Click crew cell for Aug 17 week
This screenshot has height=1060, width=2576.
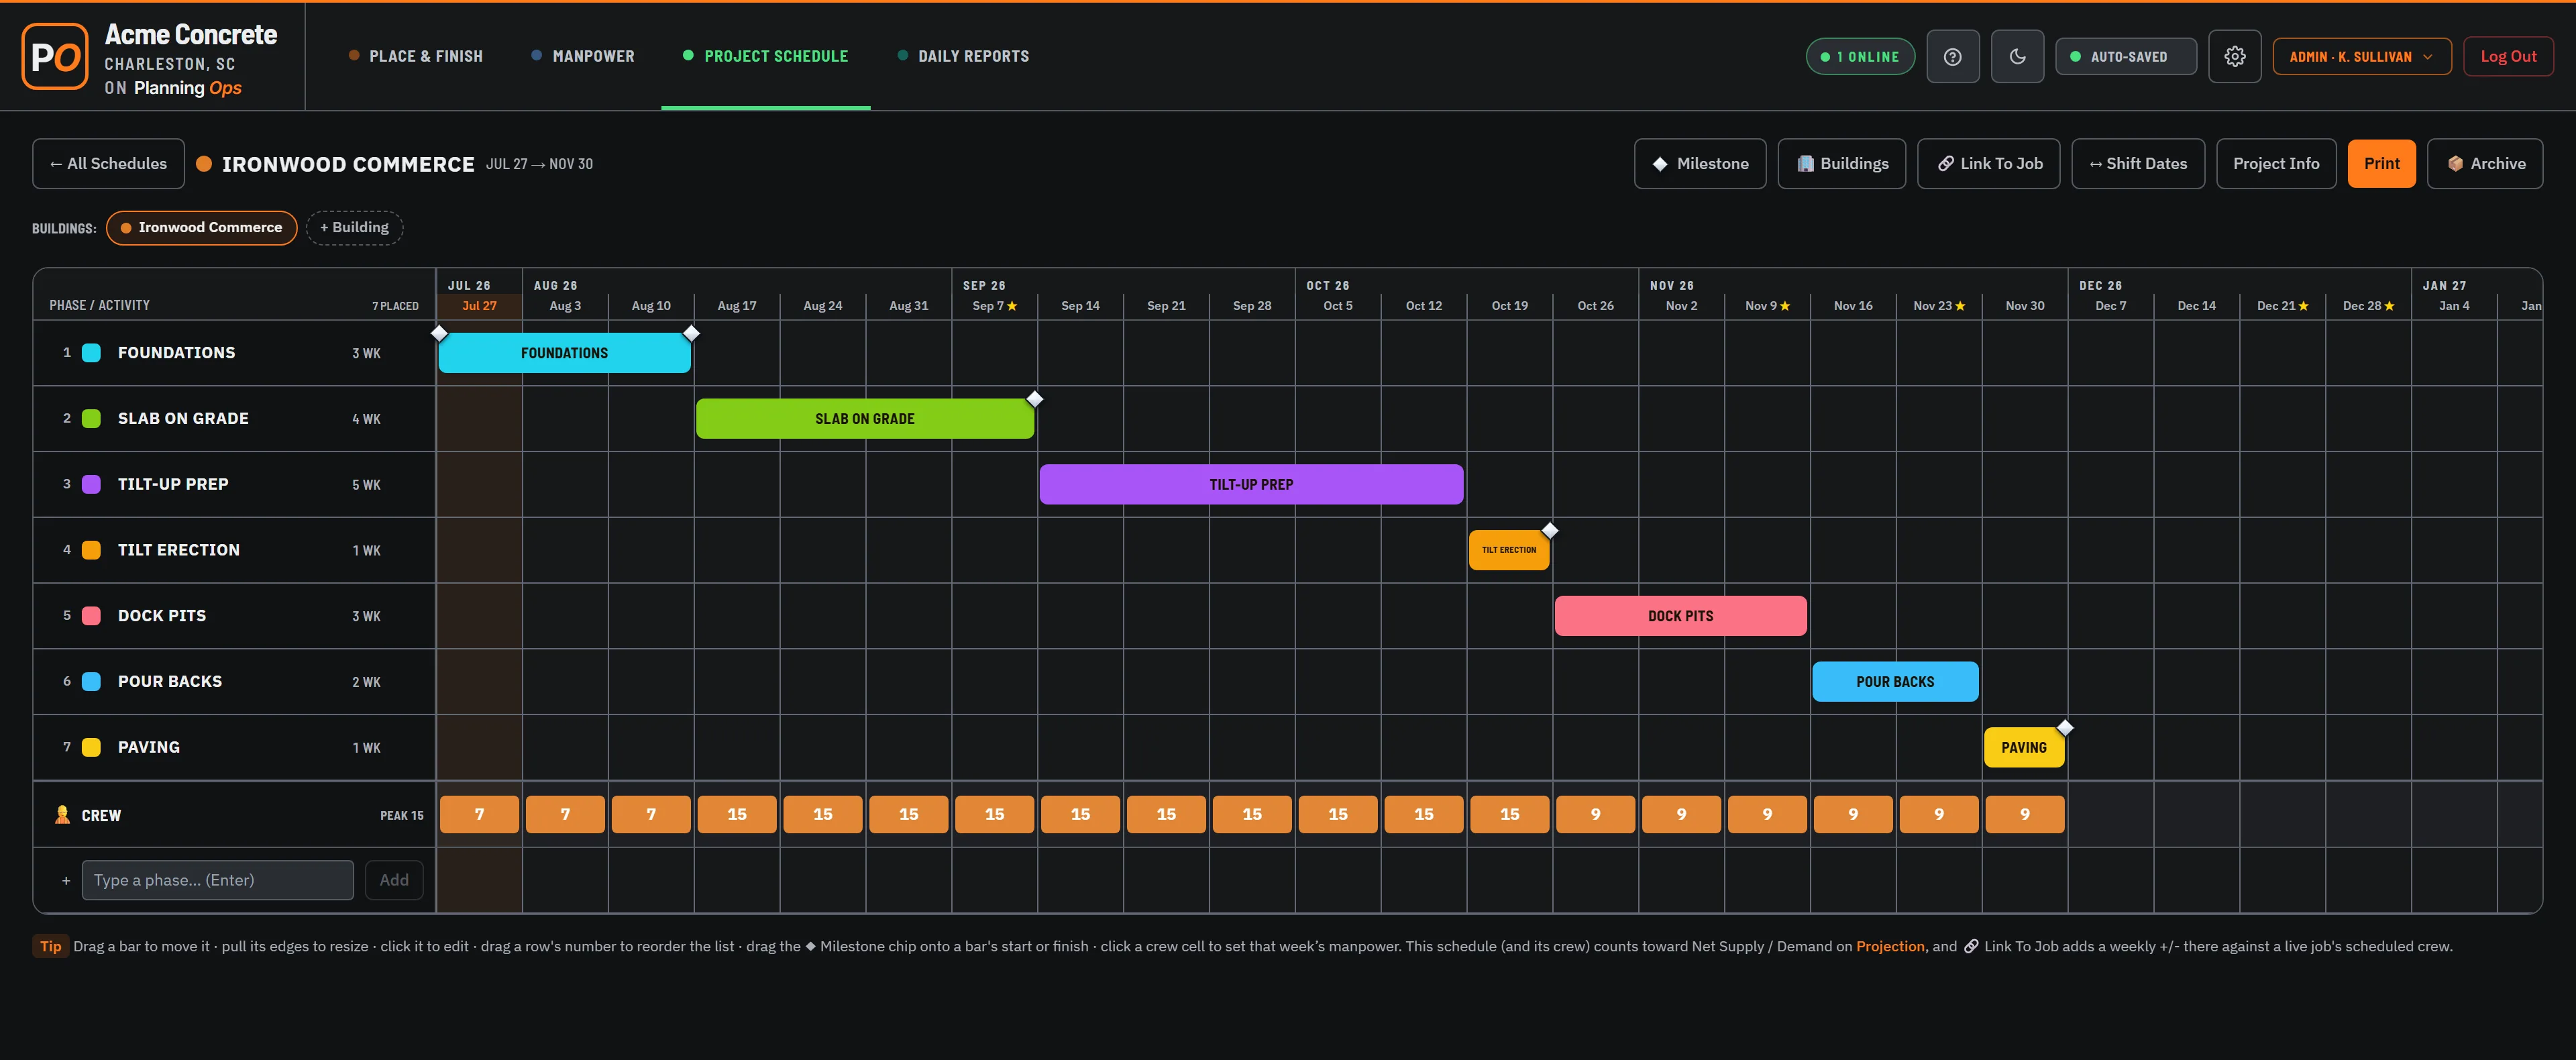coord(737,815)
